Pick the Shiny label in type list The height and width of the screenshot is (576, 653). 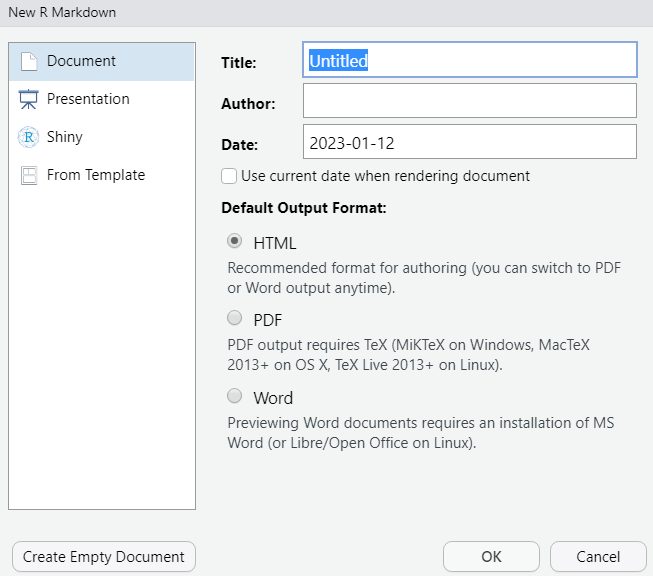65,137
